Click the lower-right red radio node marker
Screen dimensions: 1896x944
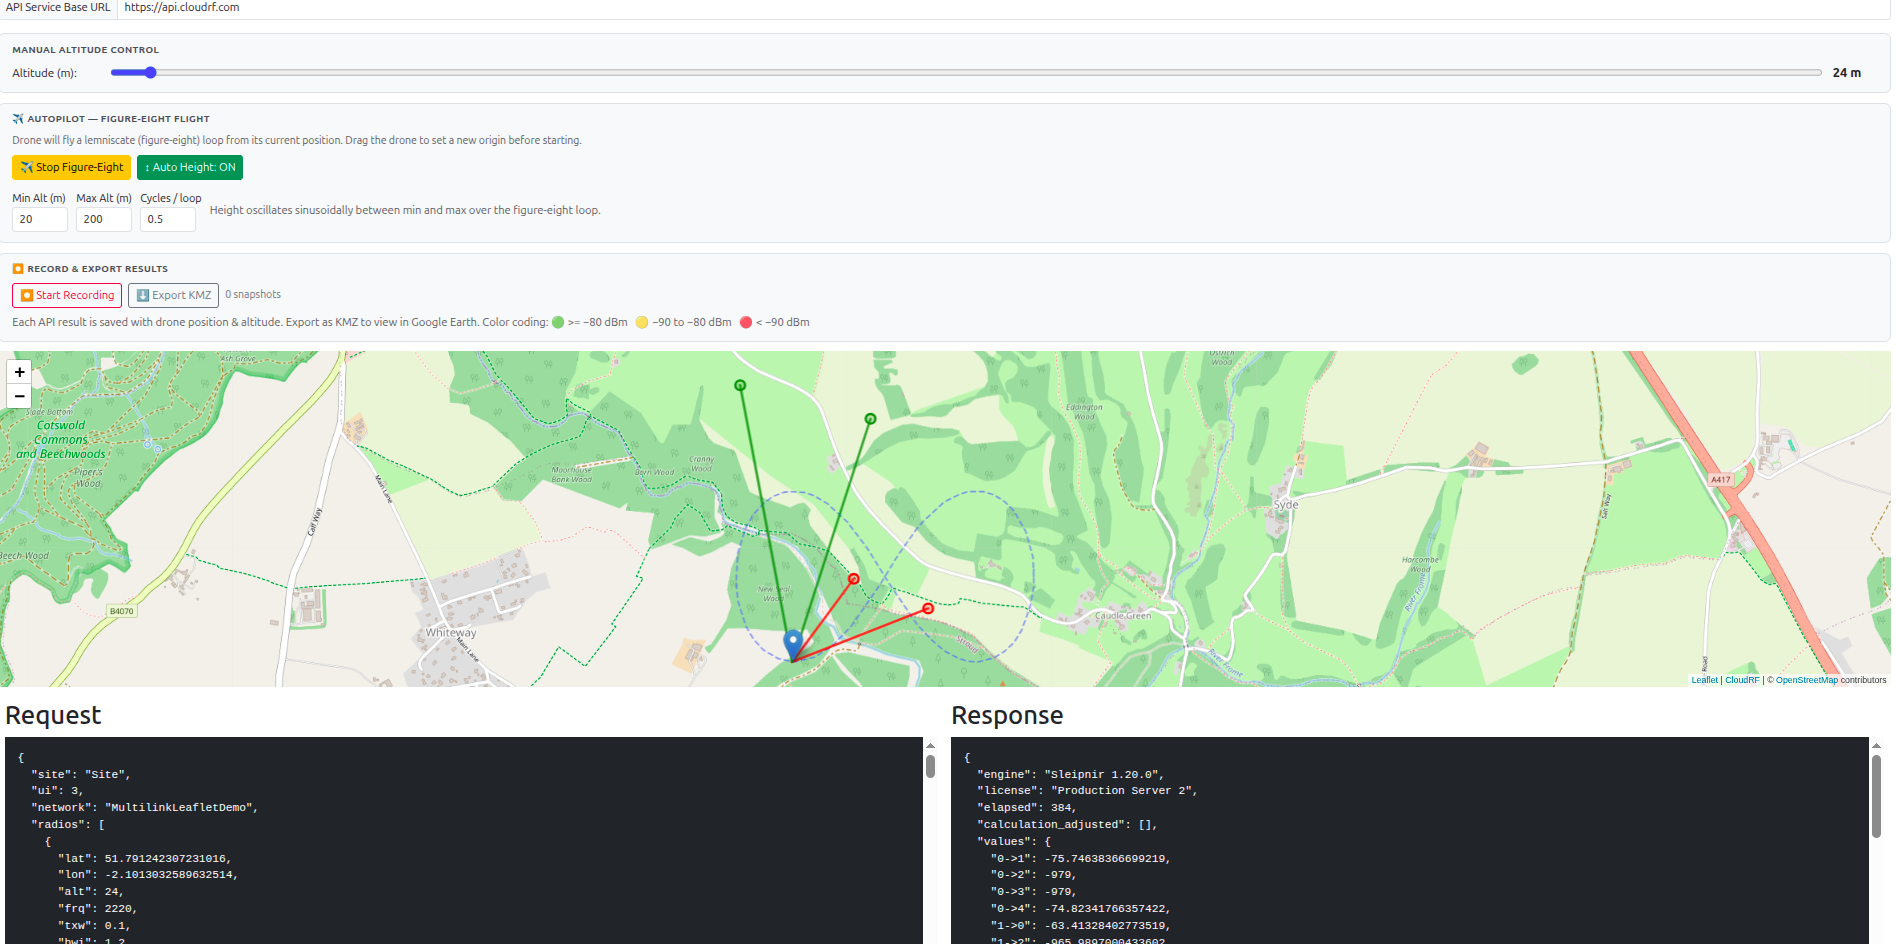pos(928,608)
